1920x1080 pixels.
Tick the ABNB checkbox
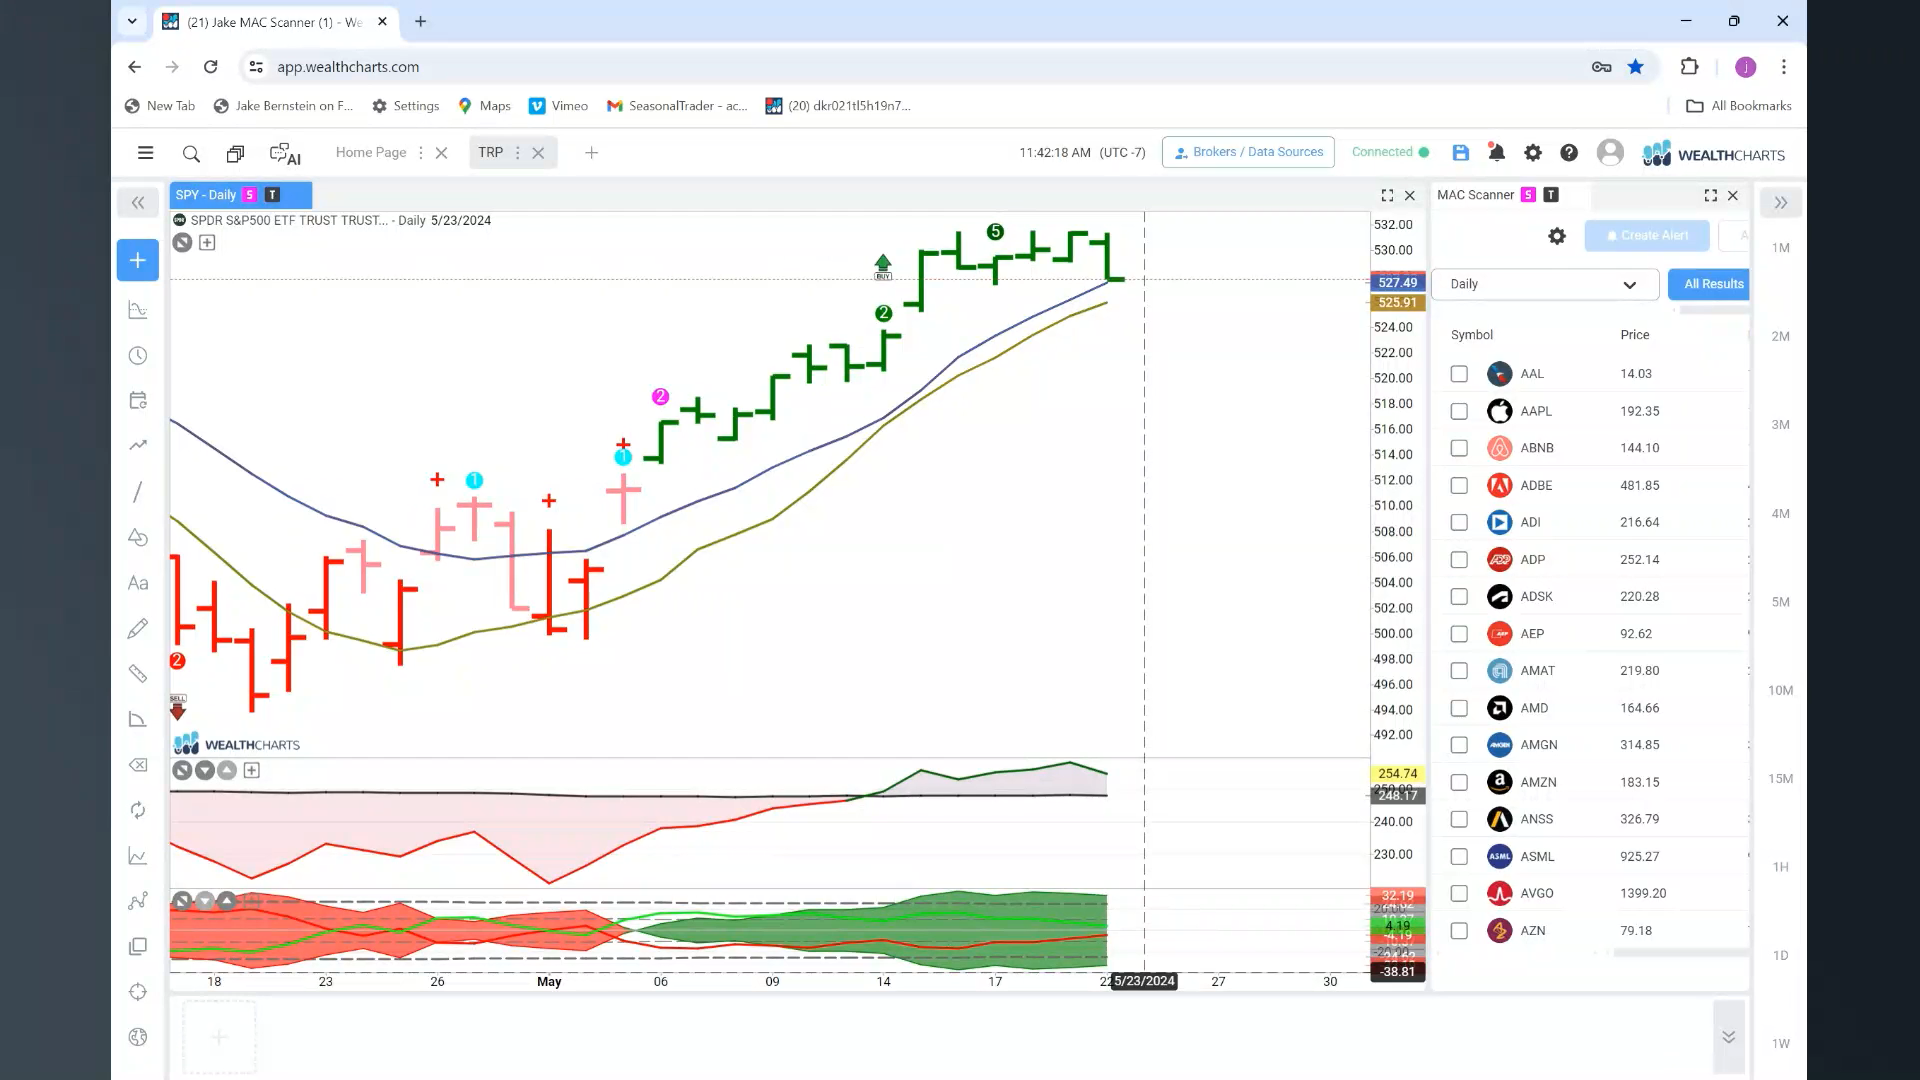click(x=1459, y=448)
